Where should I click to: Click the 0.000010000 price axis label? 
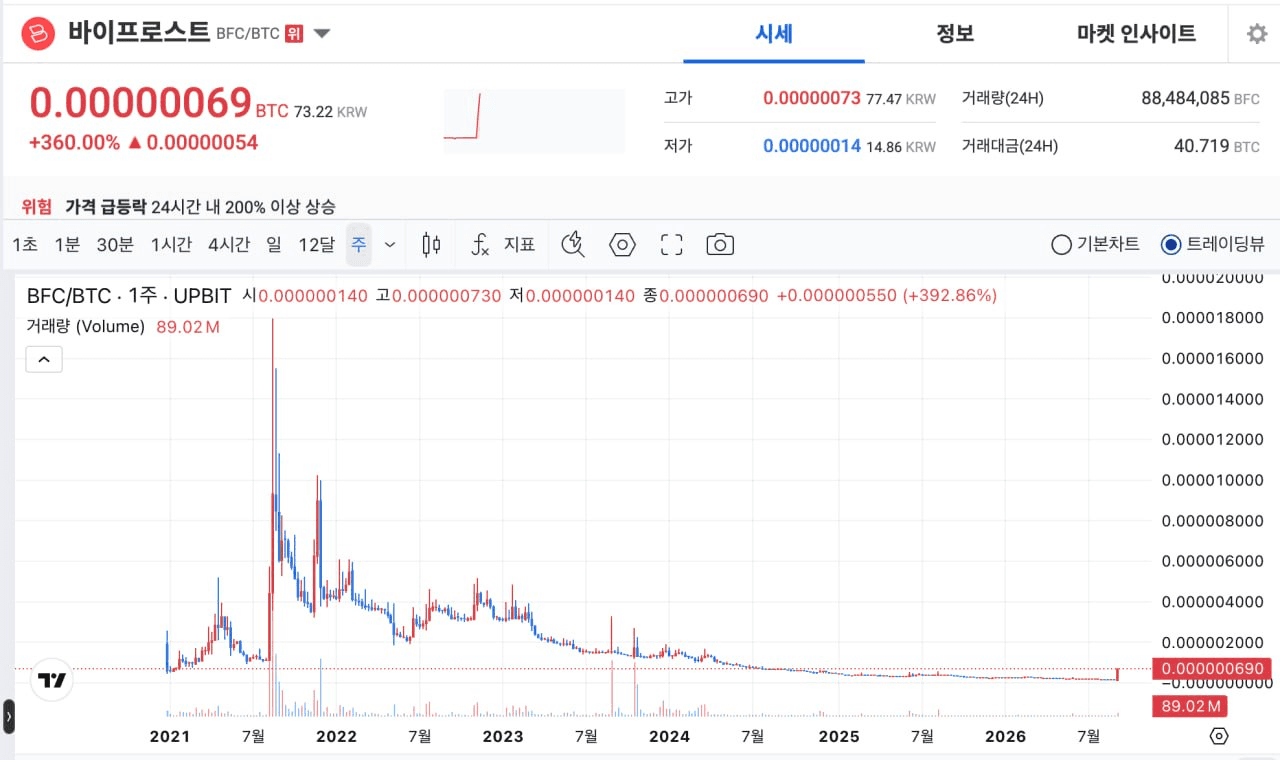coord(1213,480)
